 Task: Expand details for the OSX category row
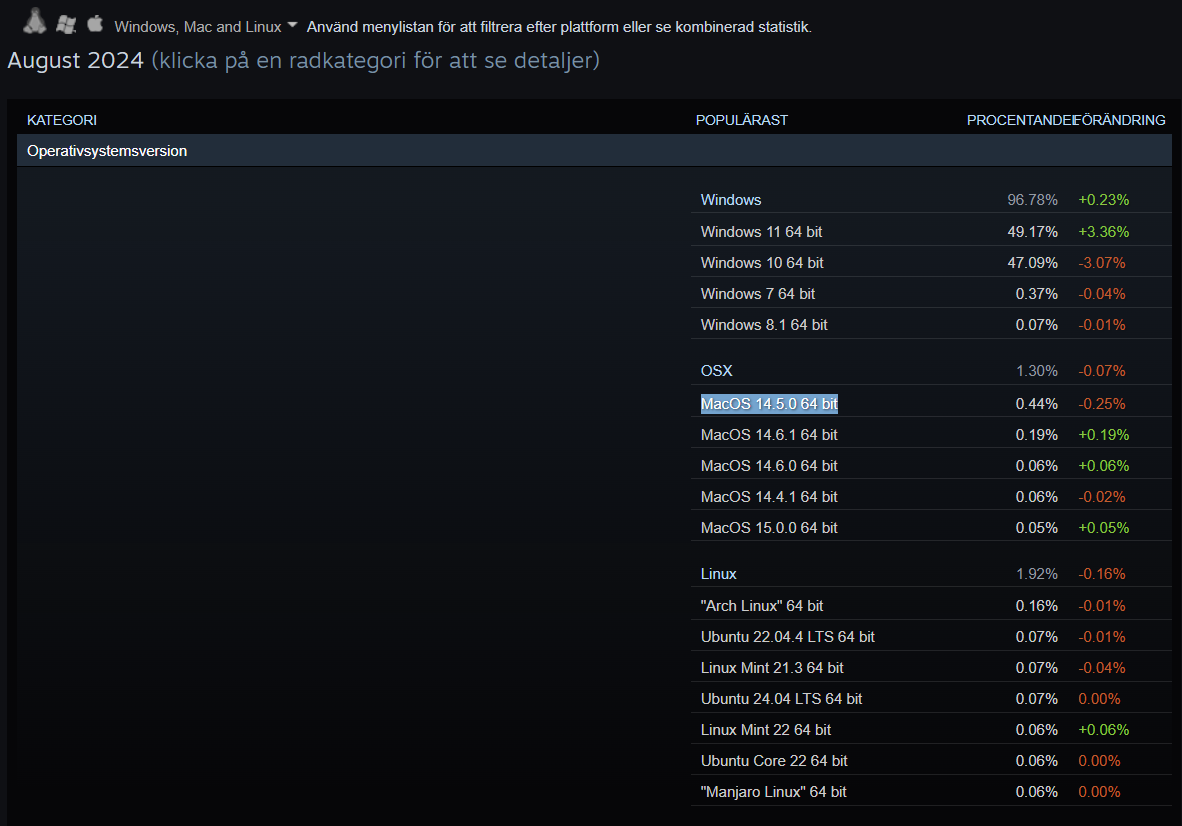pyautogui.click(x=716, y=370)
